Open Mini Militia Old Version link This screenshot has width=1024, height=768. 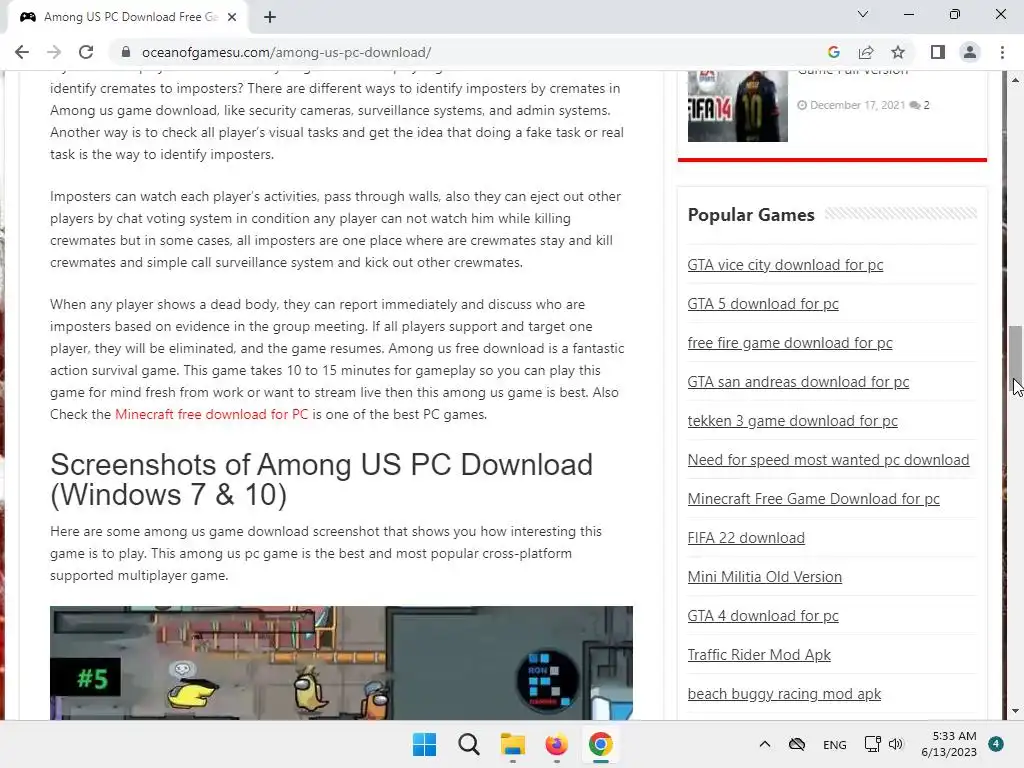click(765, 577)
